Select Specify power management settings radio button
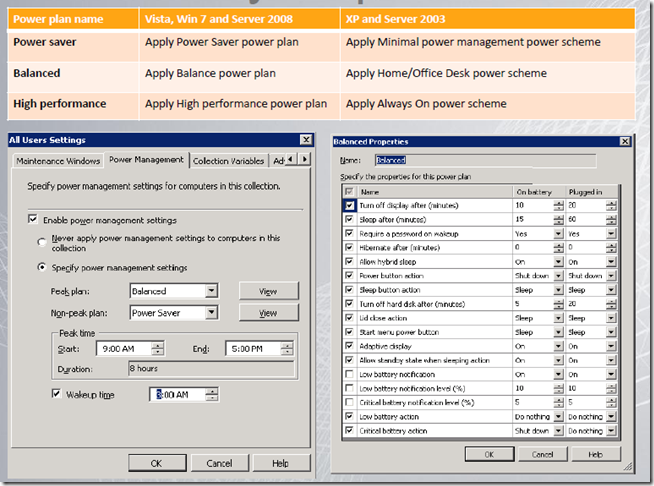 click(41, 267)
